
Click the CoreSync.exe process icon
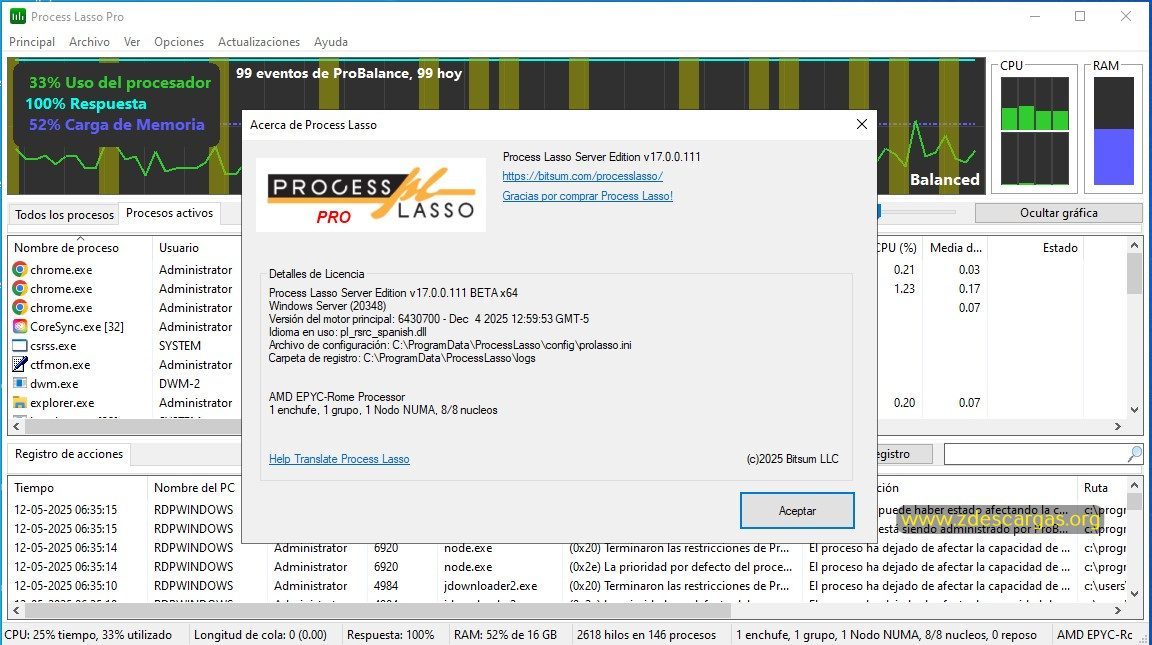20,326
